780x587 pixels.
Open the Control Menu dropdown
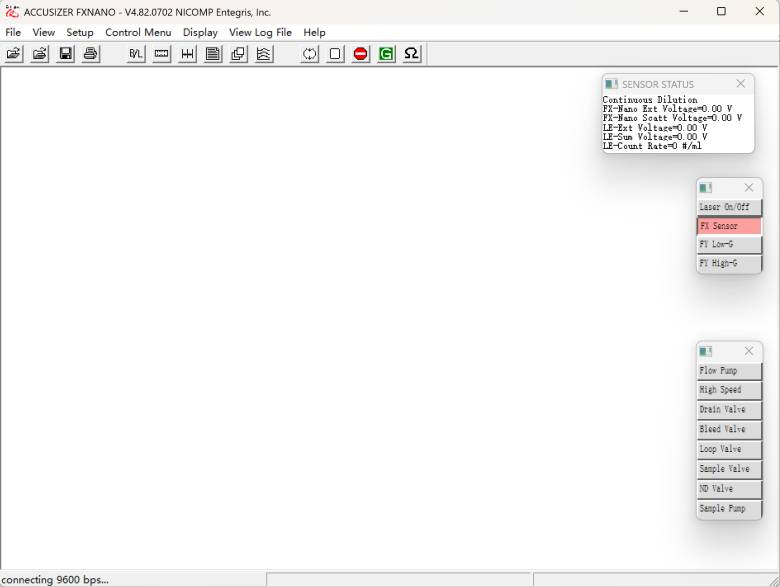[138, 32]
